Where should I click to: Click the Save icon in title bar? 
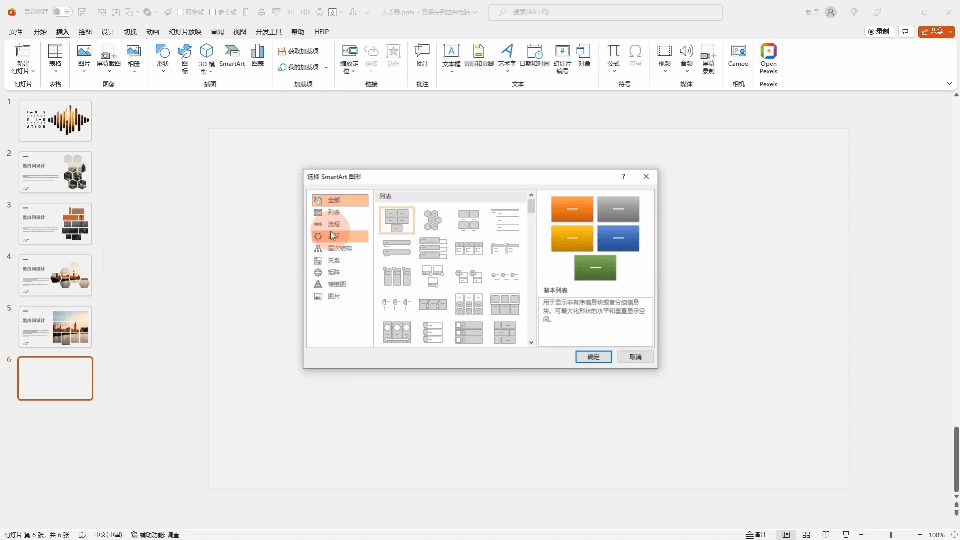point(82,12)
